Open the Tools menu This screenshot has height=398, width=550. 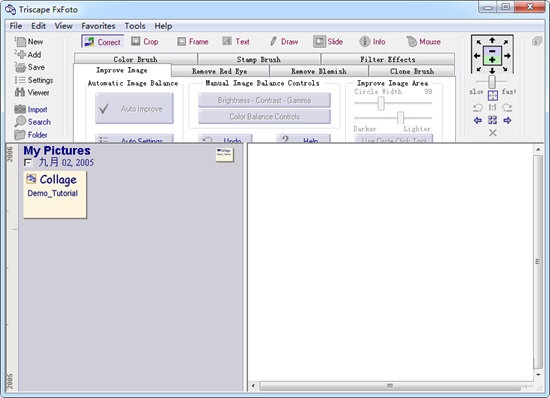[135, 26]
